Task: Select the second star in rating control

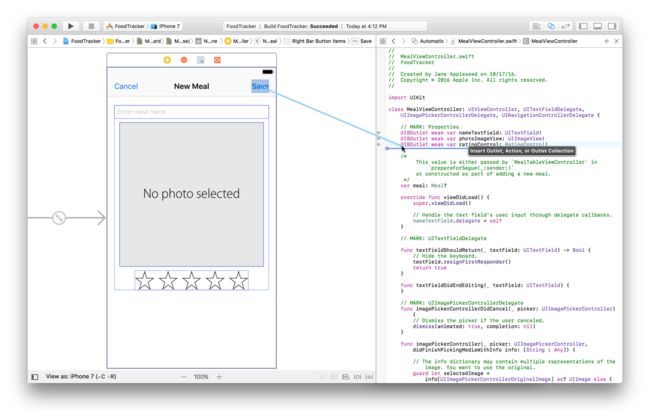Action: click(168, 281)
